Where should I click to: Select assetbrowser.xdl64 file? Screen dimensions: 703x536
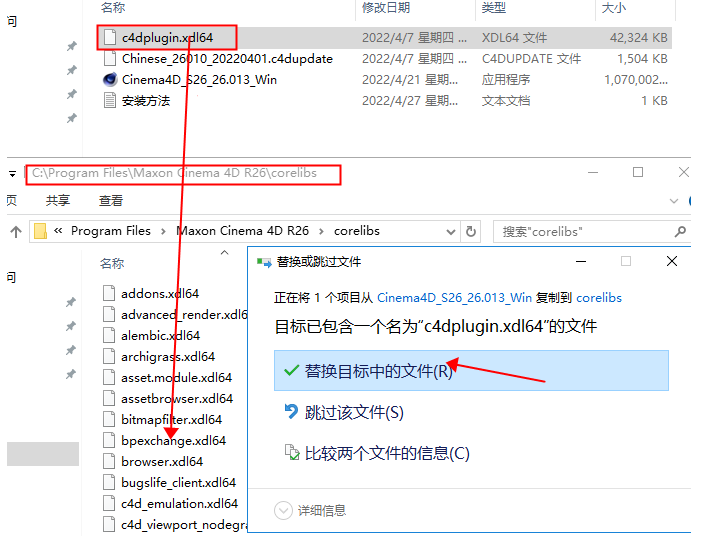177,399
